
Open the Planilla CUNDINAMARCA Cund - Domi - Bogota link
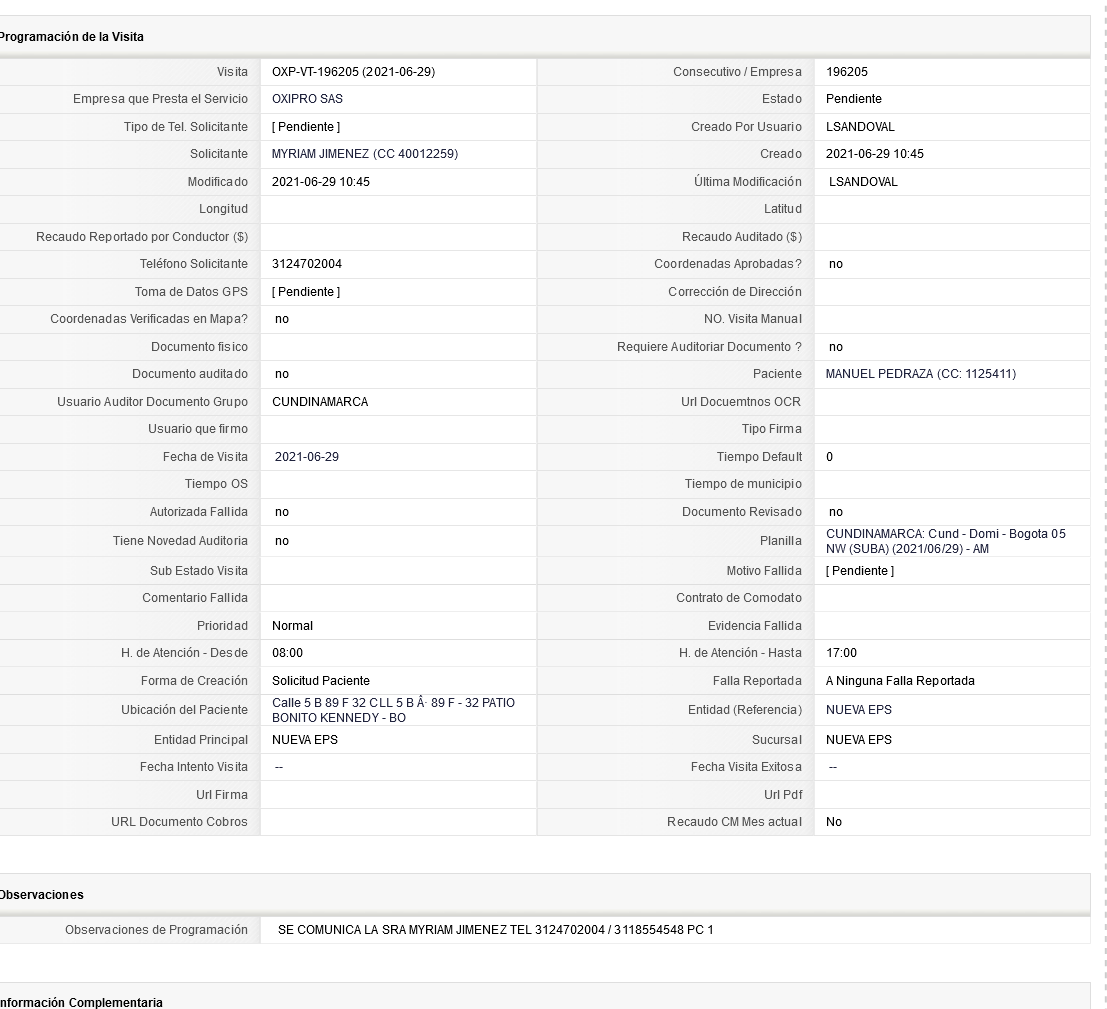(x=946, y=542)
